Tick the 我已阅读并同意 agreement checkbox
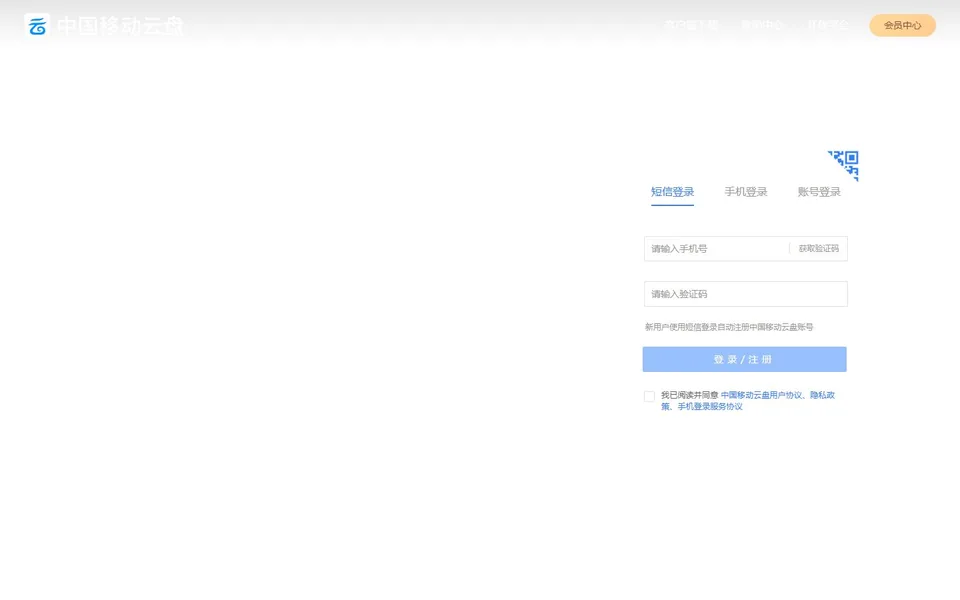 coord(650,397)
